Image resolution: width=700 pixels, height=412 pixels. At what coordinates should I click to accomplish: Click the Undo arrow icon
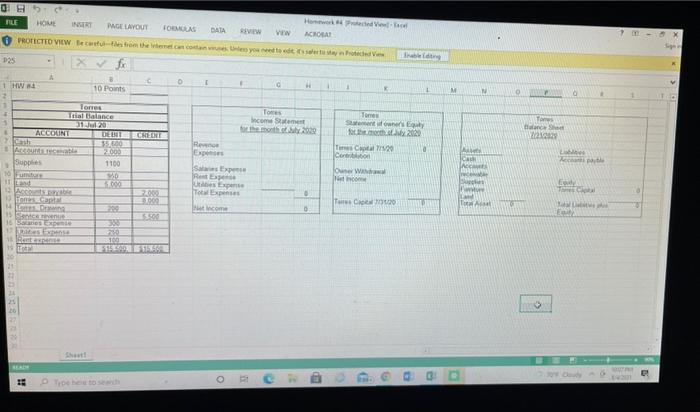click(38, 9)
